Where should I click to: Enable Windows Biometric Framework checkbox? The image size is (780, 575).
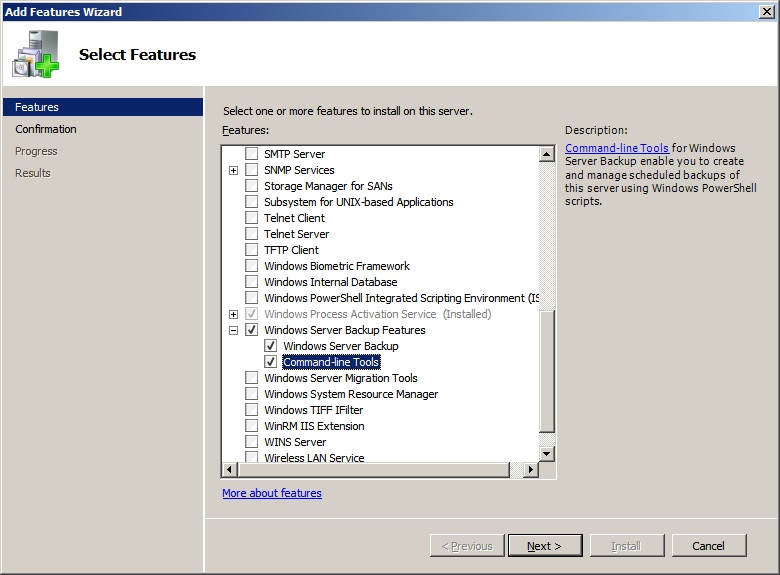coord(252,266)
